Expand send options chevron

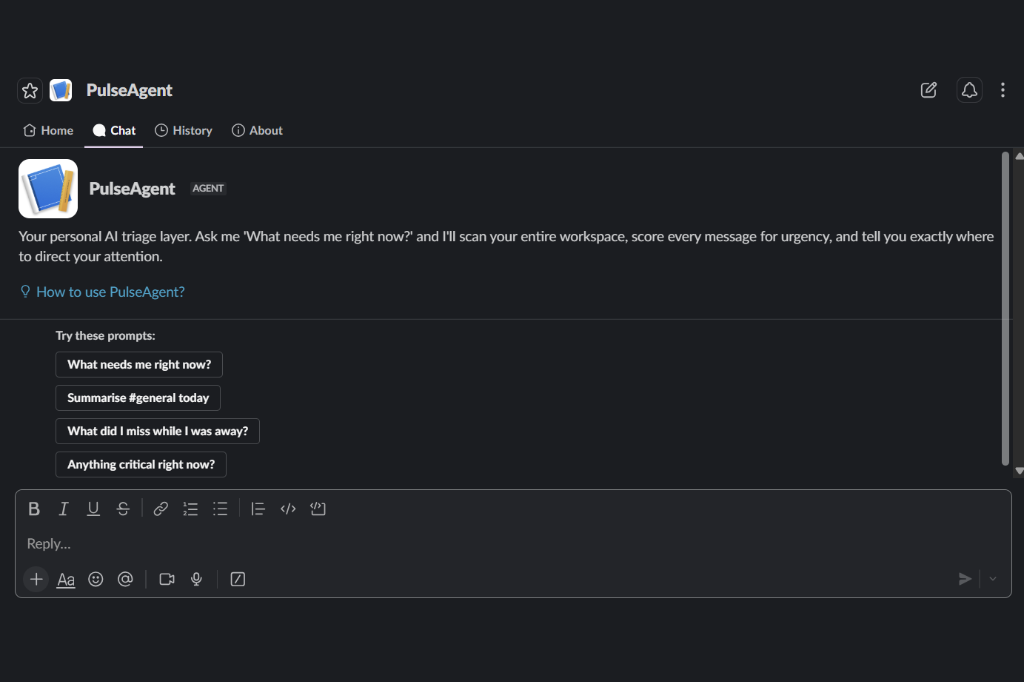[993, 579]
